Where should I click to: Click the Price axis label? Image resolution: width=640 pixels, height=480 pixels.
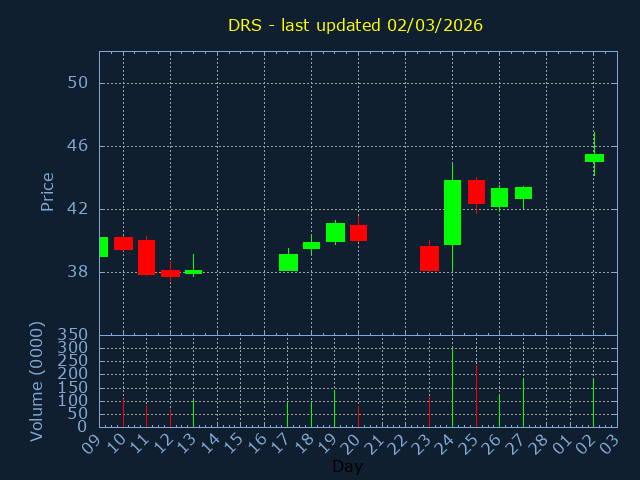[47, 192]
